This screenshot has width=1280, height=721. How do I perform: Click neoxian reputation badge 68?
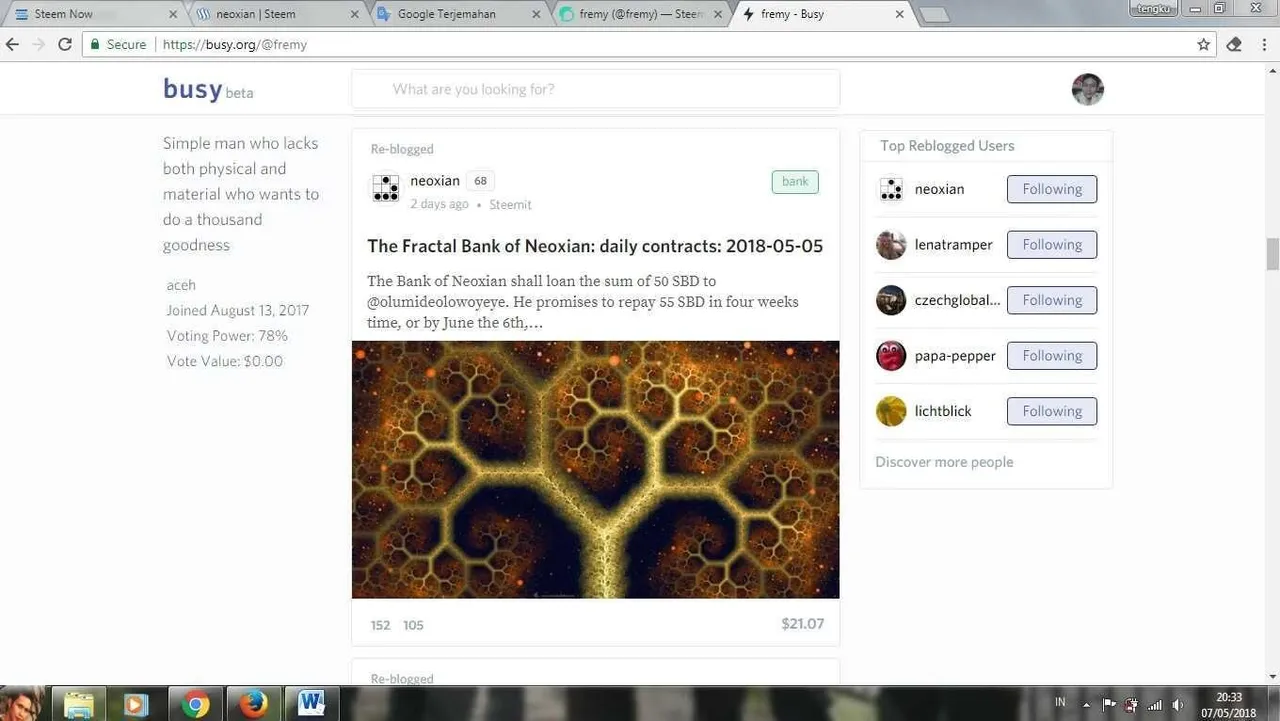pyautogui.click(x=480, y=181)
